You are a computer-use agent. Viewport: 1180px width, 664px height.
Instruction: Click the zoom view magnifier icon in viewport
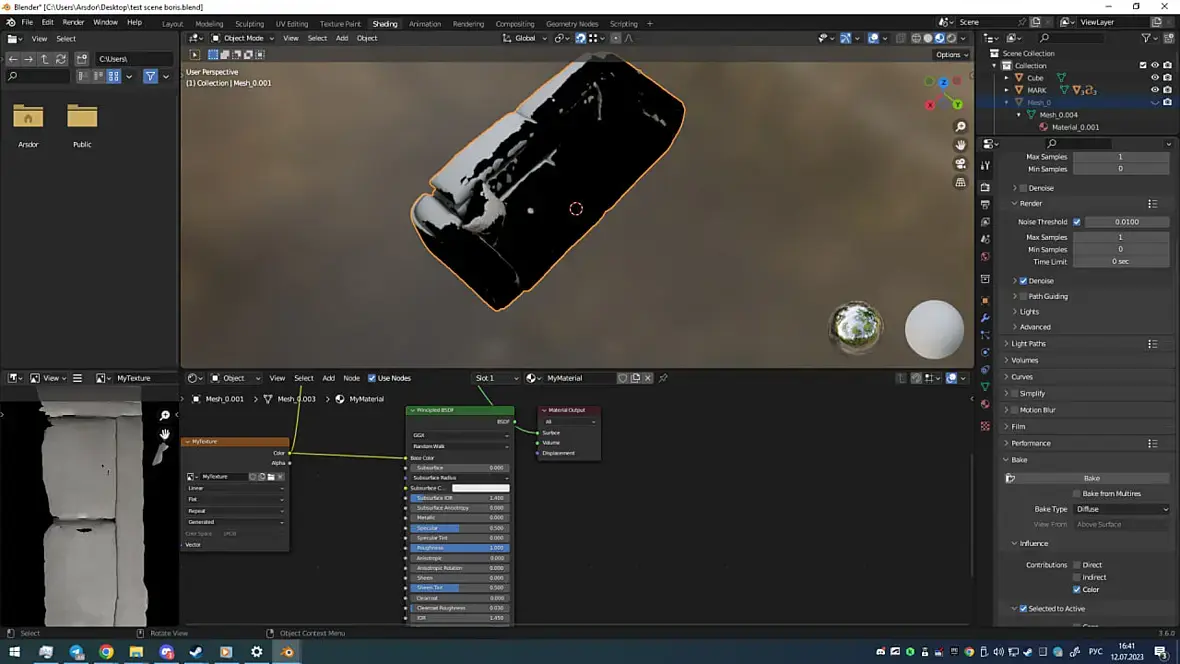[961, 127]
